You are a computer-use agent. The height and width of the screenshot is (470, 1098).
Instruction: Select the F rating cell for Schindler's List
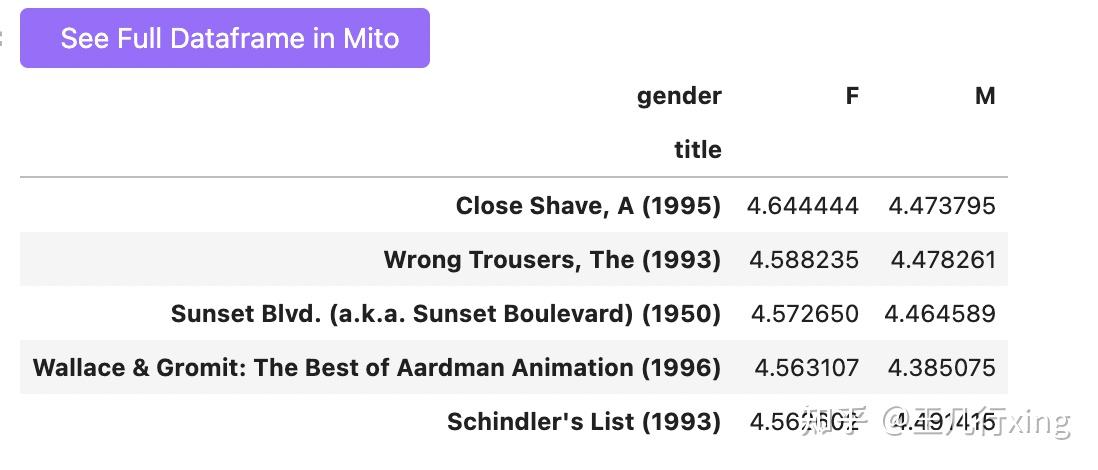(x=803, y=422)
